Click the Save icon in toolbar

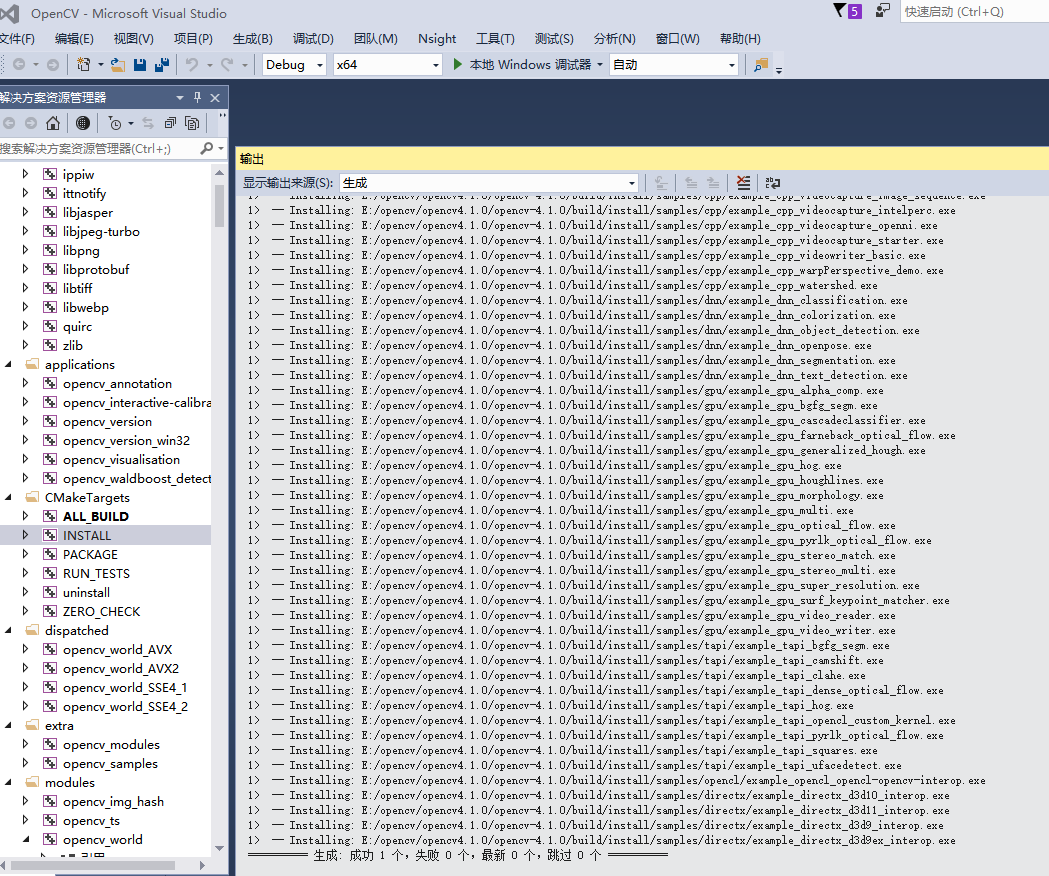pyautogui.click(x=140, y=64)
